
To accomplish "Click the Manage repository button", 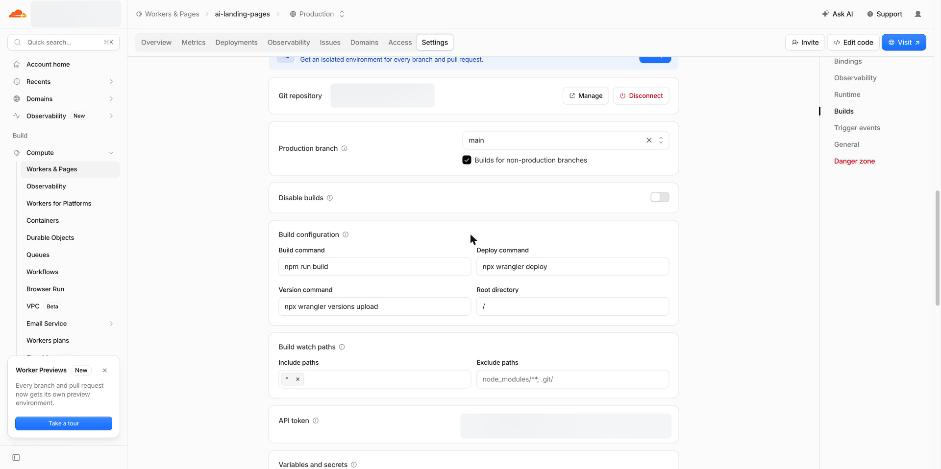I will [585, 96].
